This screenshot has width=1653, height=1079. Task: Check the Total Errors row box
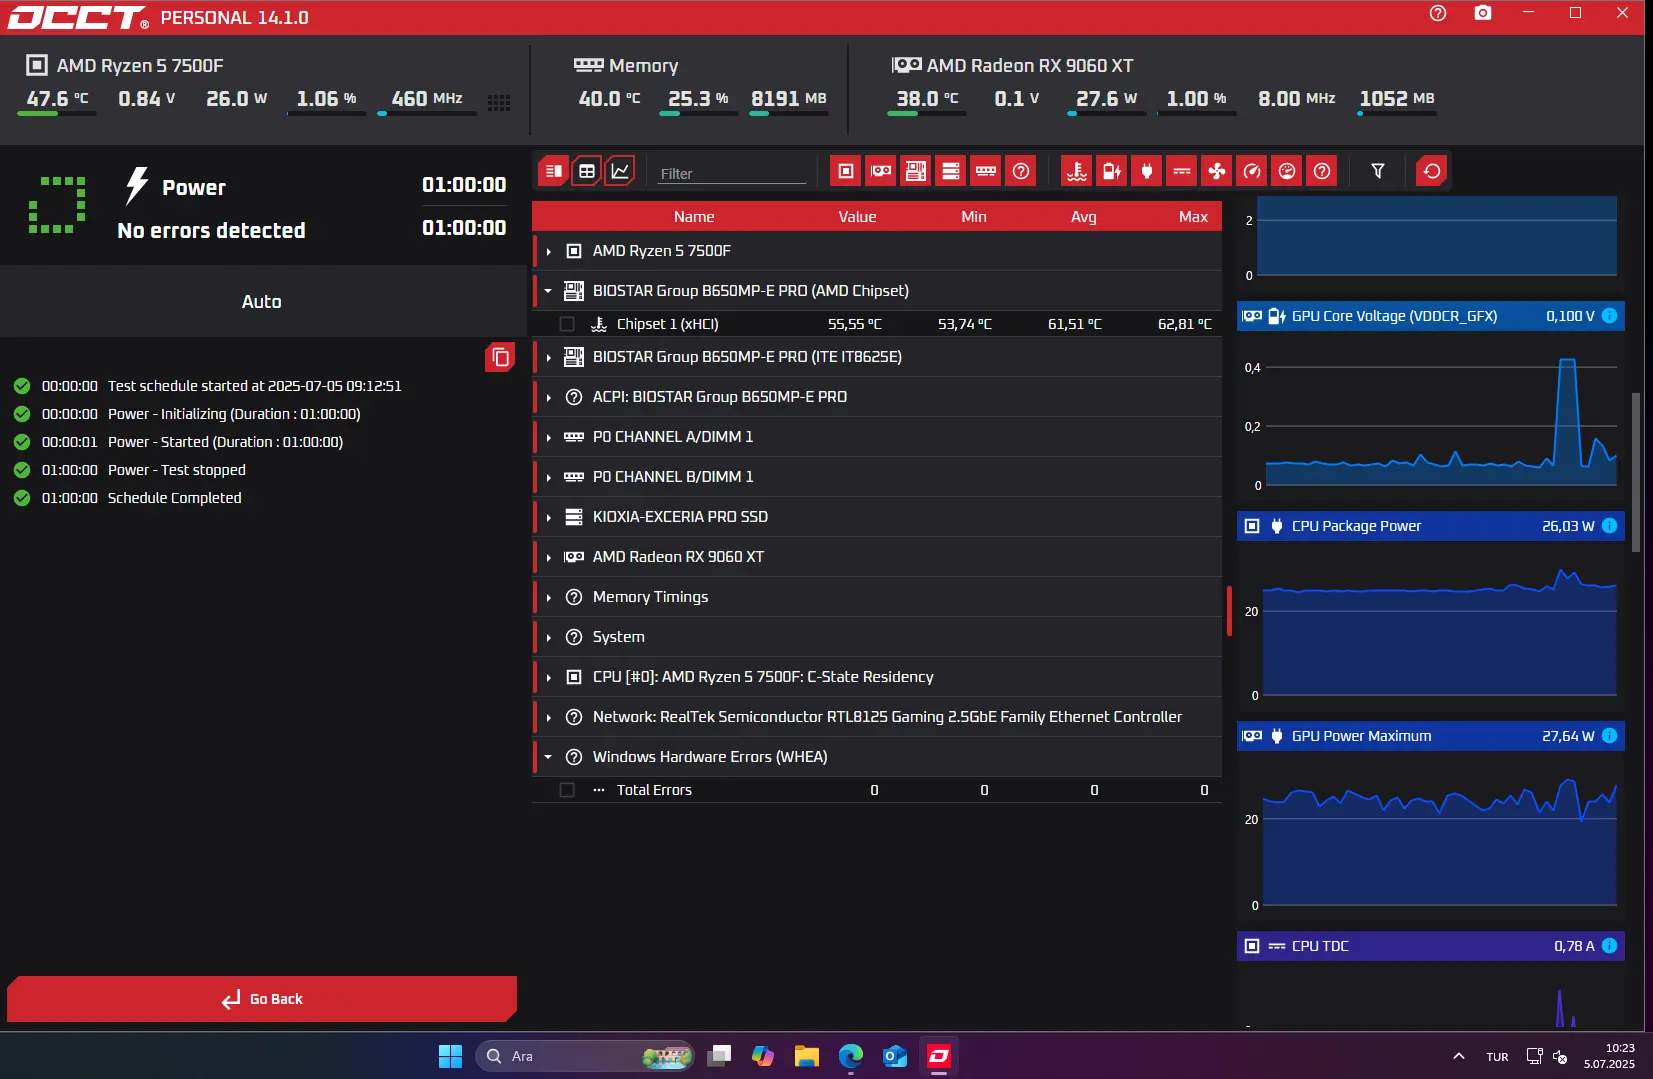coord(567,790)
